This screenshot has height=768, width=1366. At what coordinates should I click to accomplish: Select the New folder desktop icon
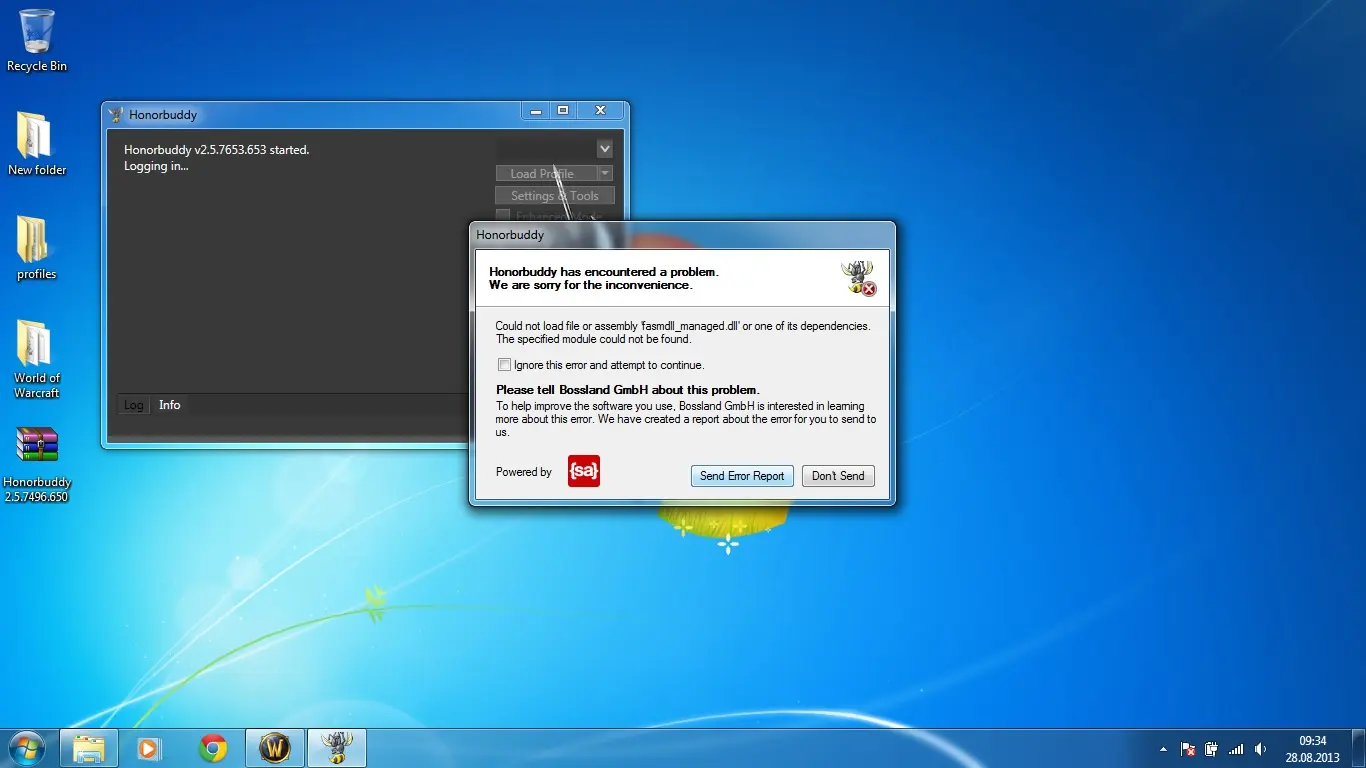click(37, 143)
